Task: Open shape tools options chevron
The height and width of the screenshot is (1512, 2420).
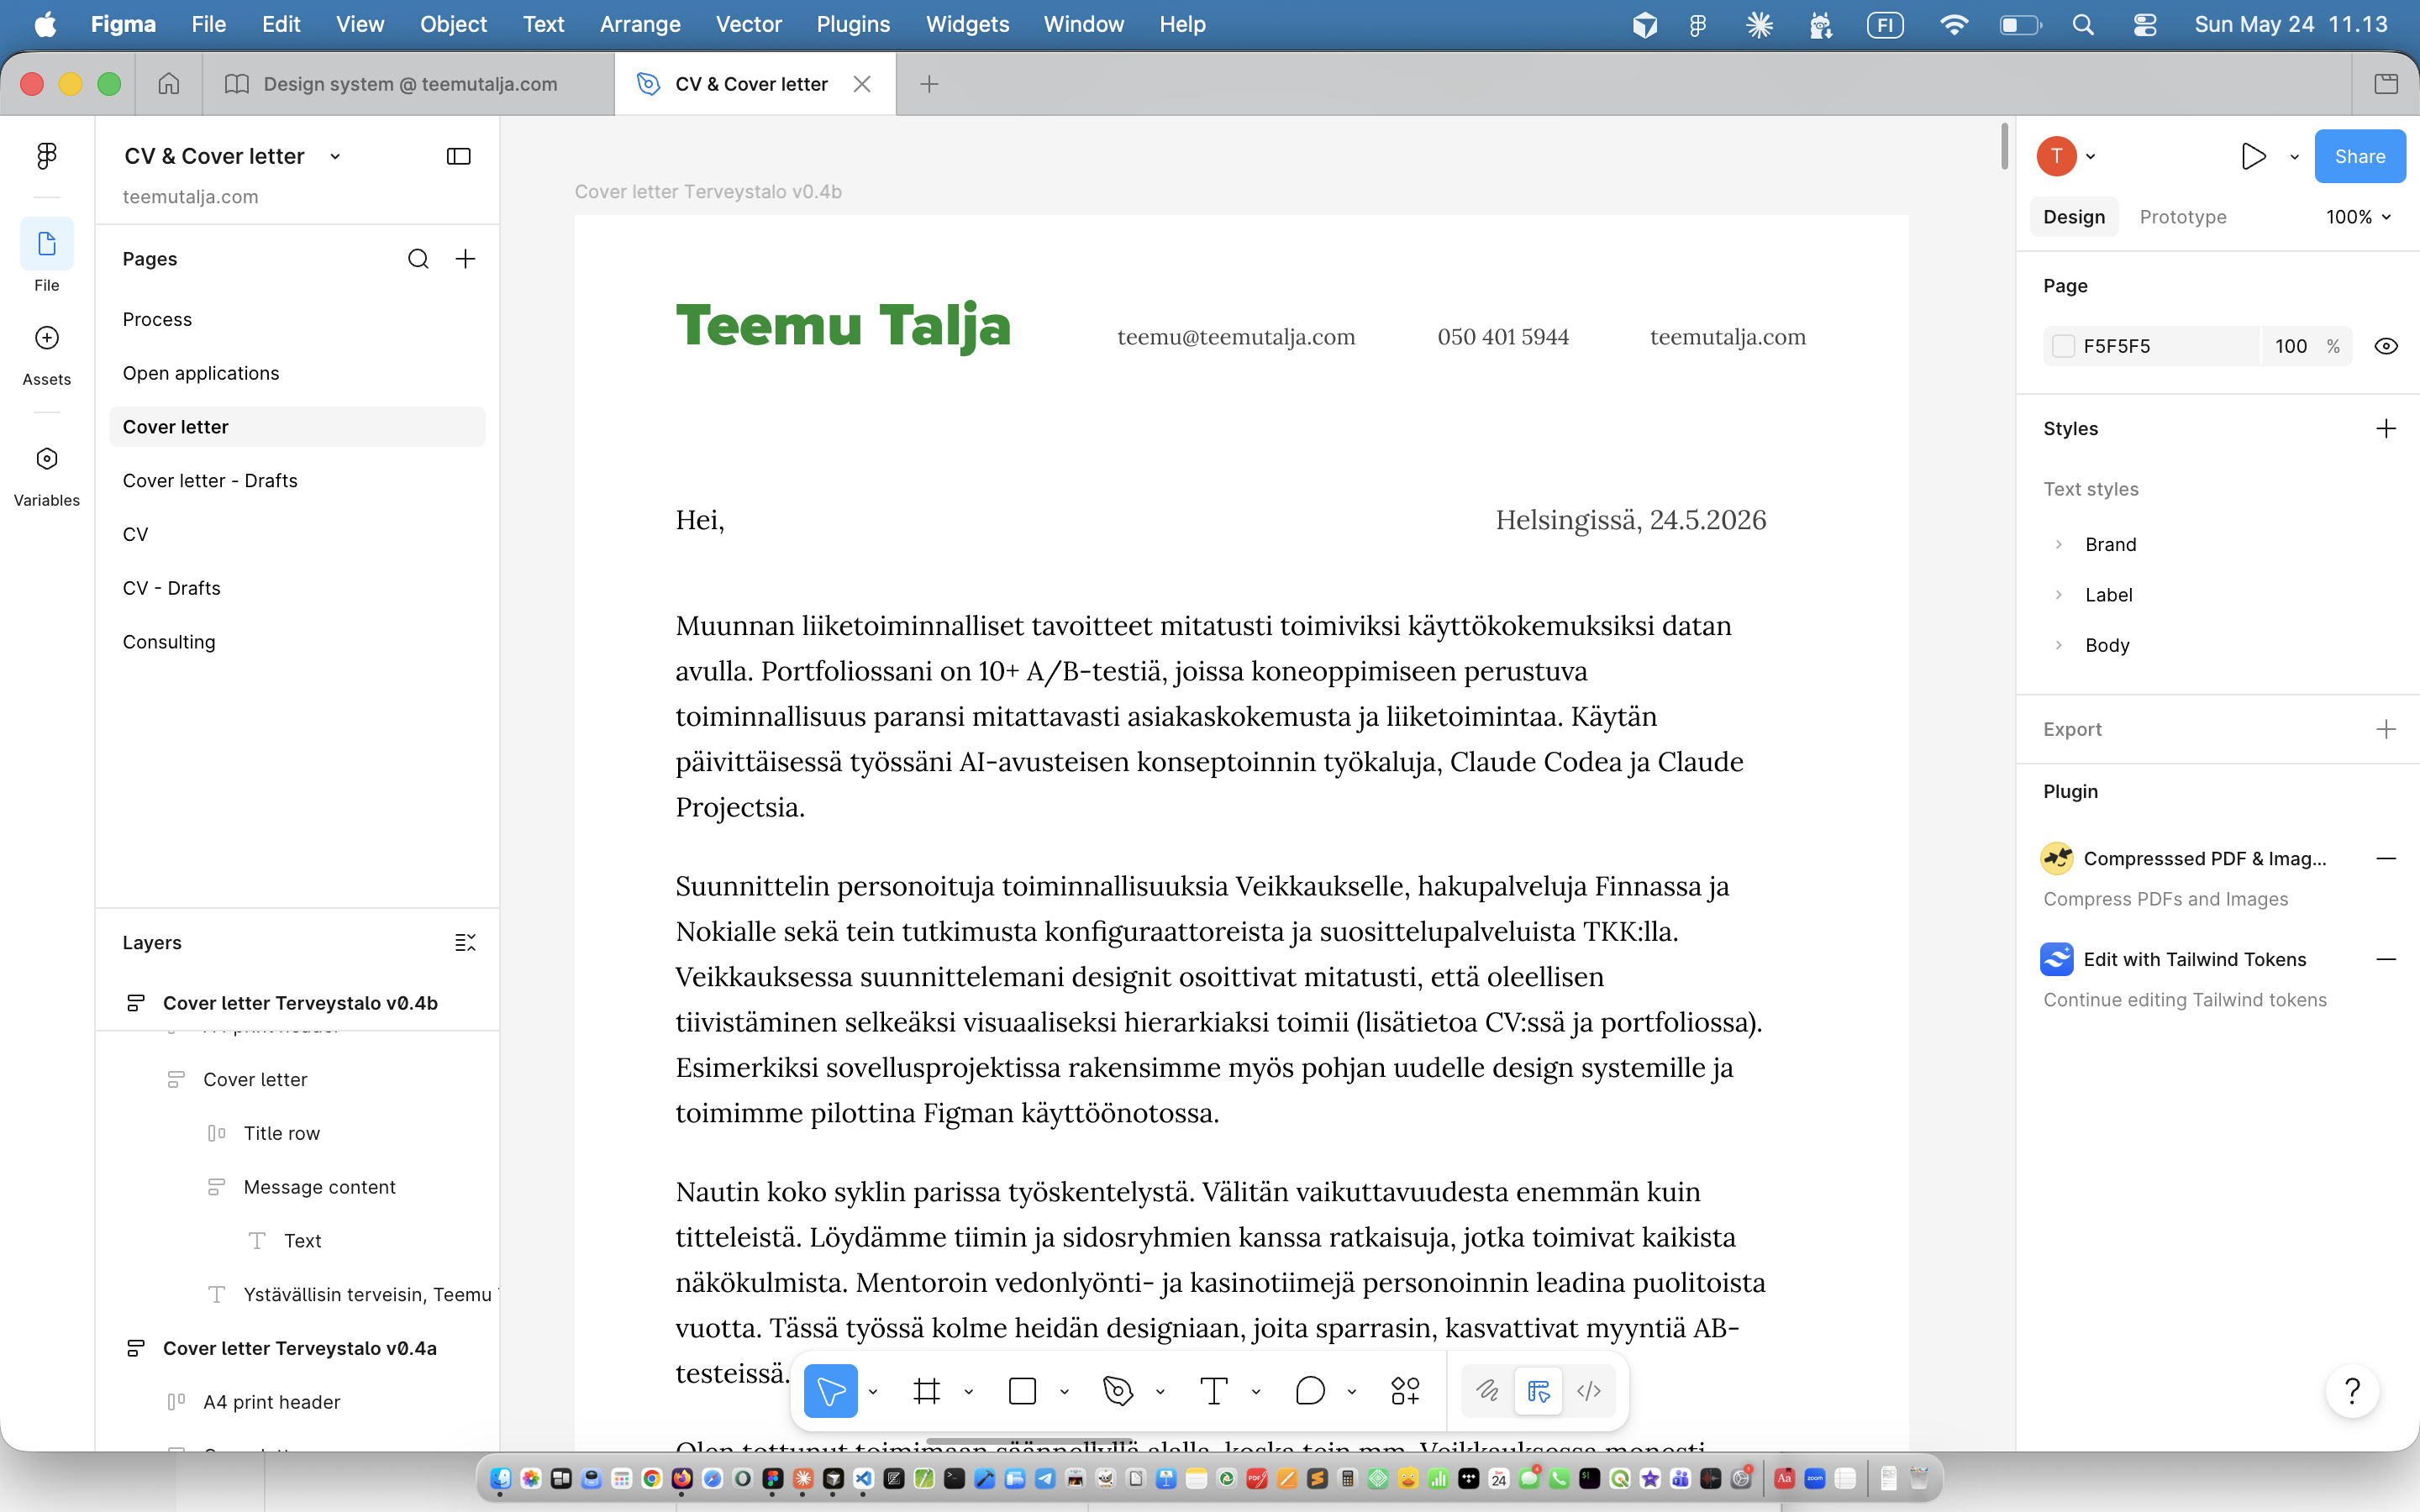Action: coord(1064,1391)
